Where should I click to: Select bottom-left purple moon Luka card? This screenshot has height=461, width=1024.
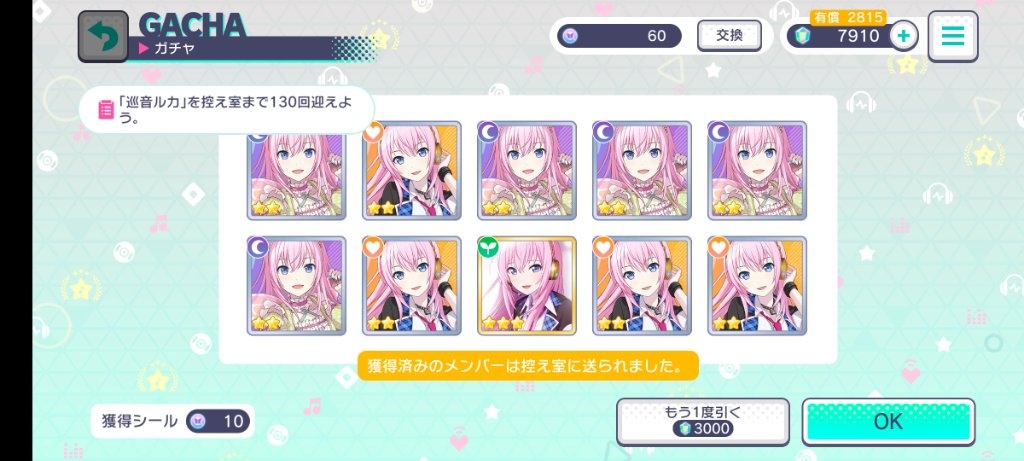point(296,285)
